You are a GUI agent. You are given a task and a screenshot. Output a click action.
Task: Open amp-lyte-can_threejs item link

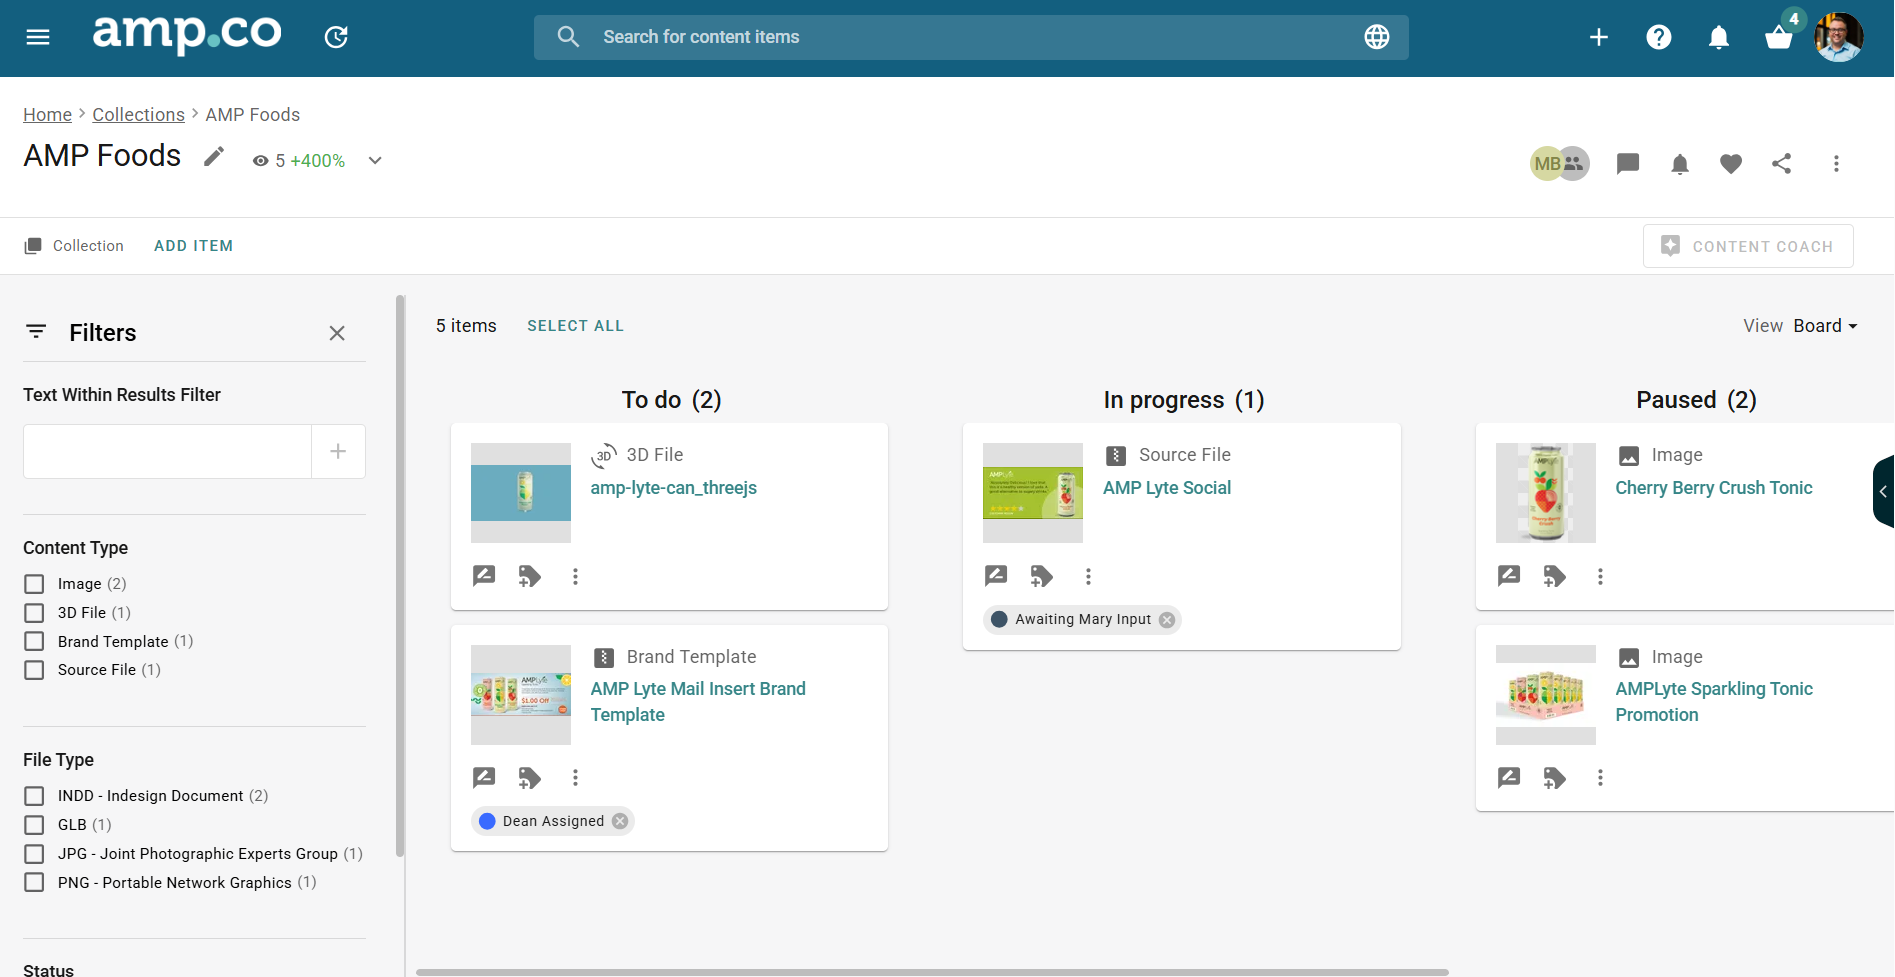[x=673, y=488]
